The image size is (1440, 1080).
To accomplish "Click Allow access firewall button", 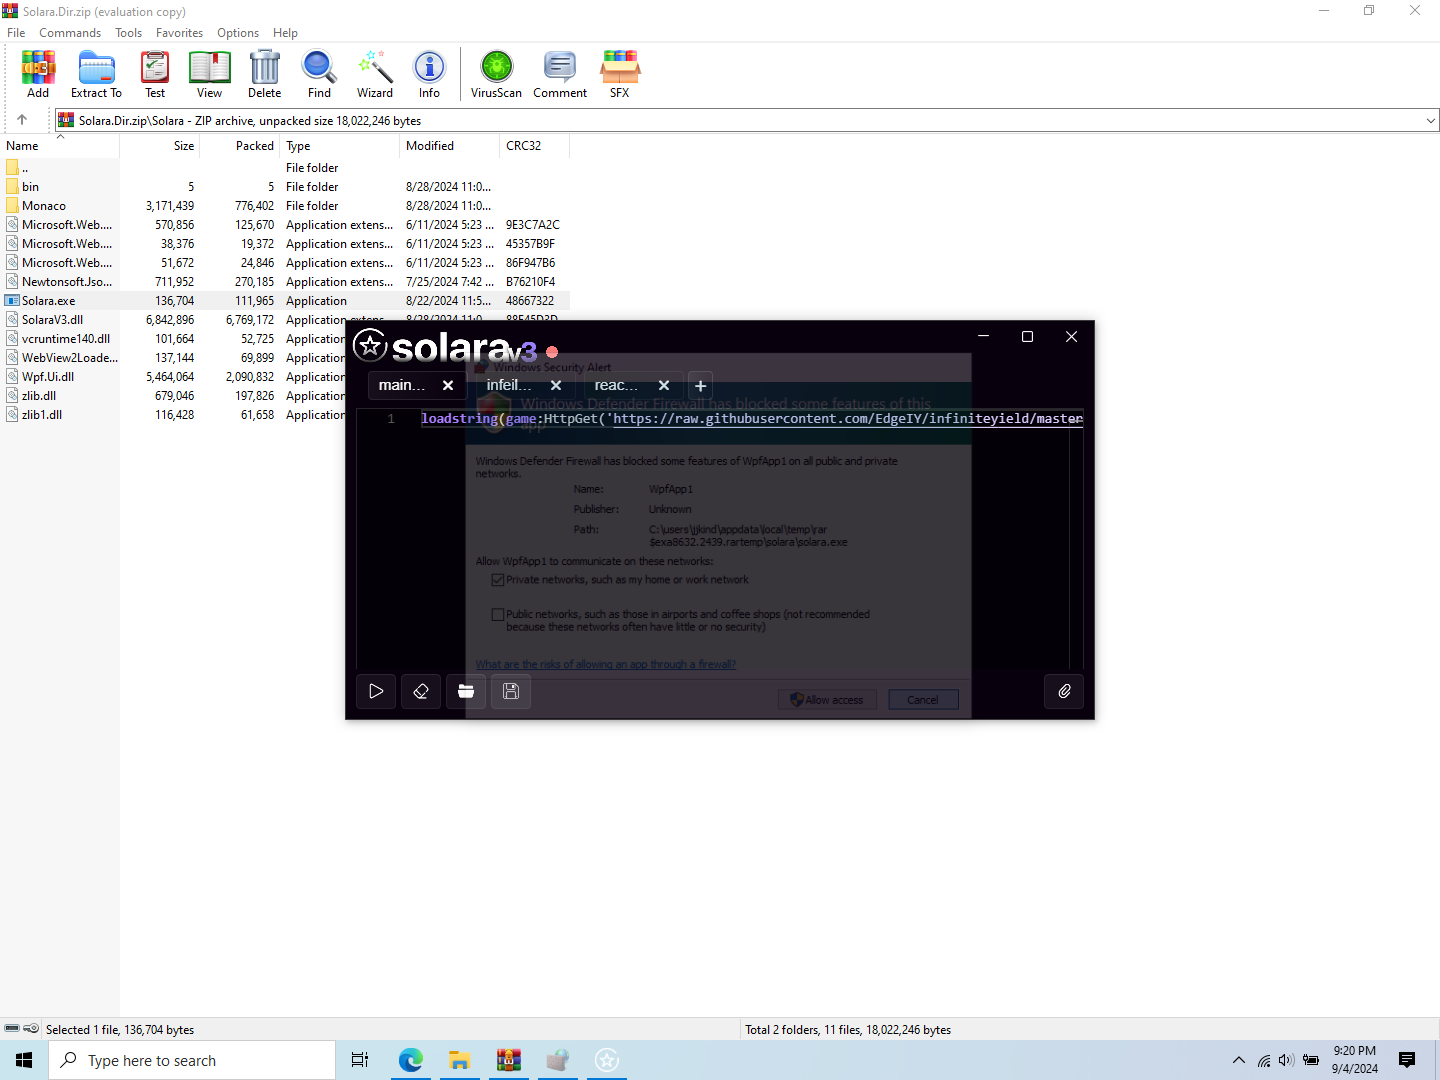I will (827, 700).
